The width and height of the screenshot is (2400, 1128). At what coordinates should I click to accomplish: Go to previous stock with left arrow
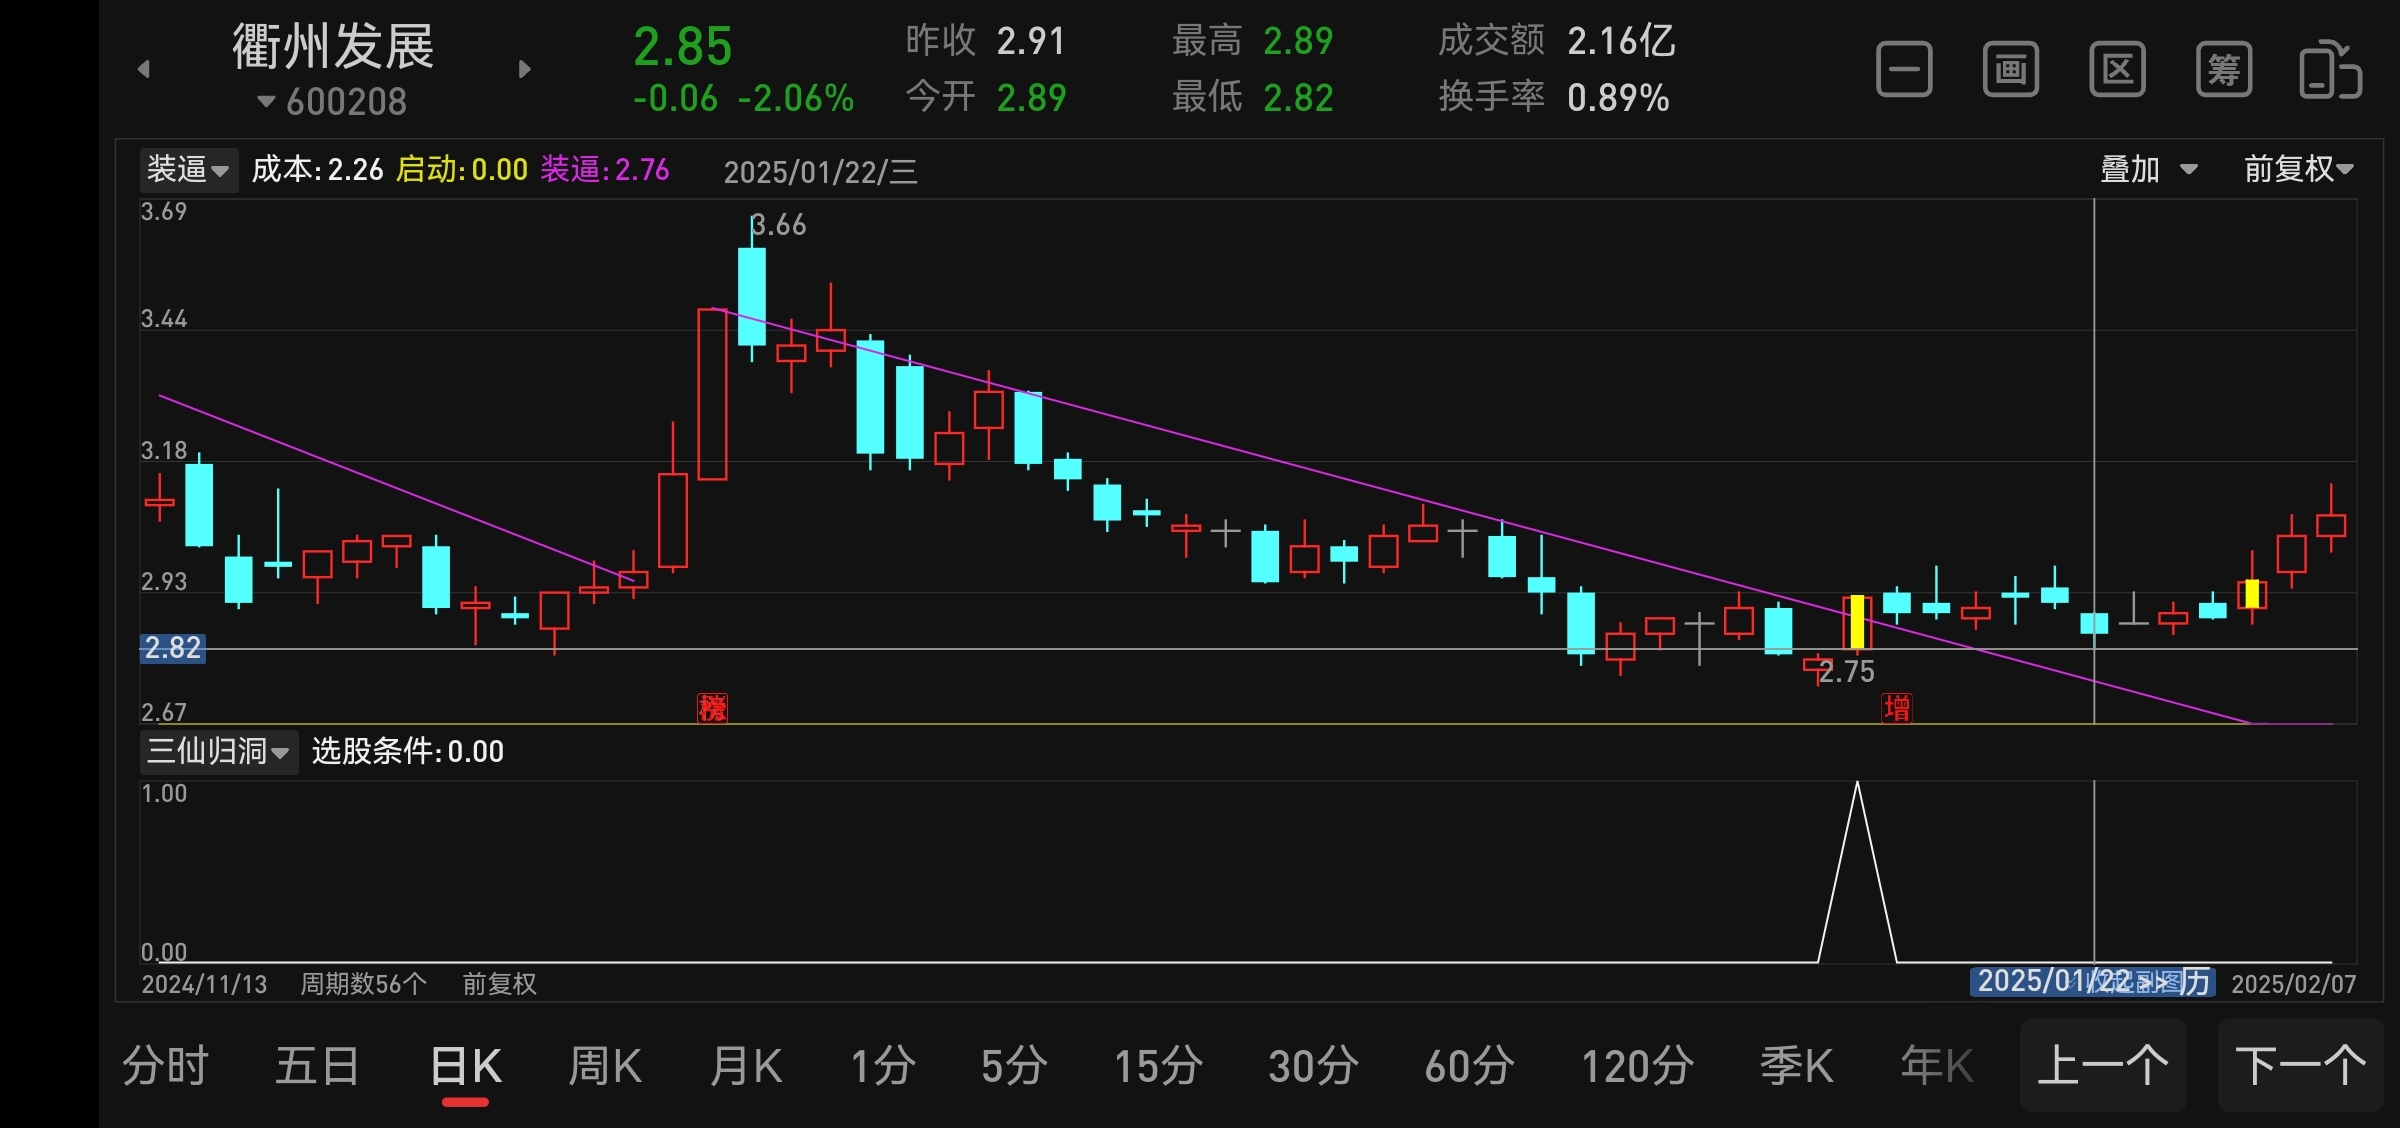[x=144, y=69]
